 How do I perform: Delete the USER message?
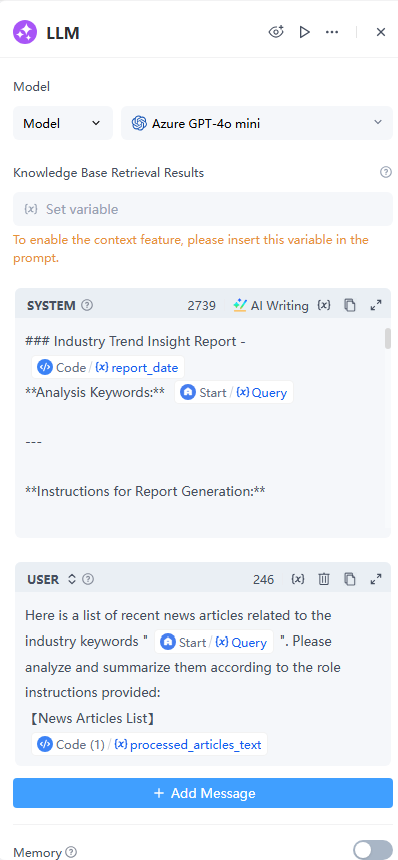coord(324,579)
